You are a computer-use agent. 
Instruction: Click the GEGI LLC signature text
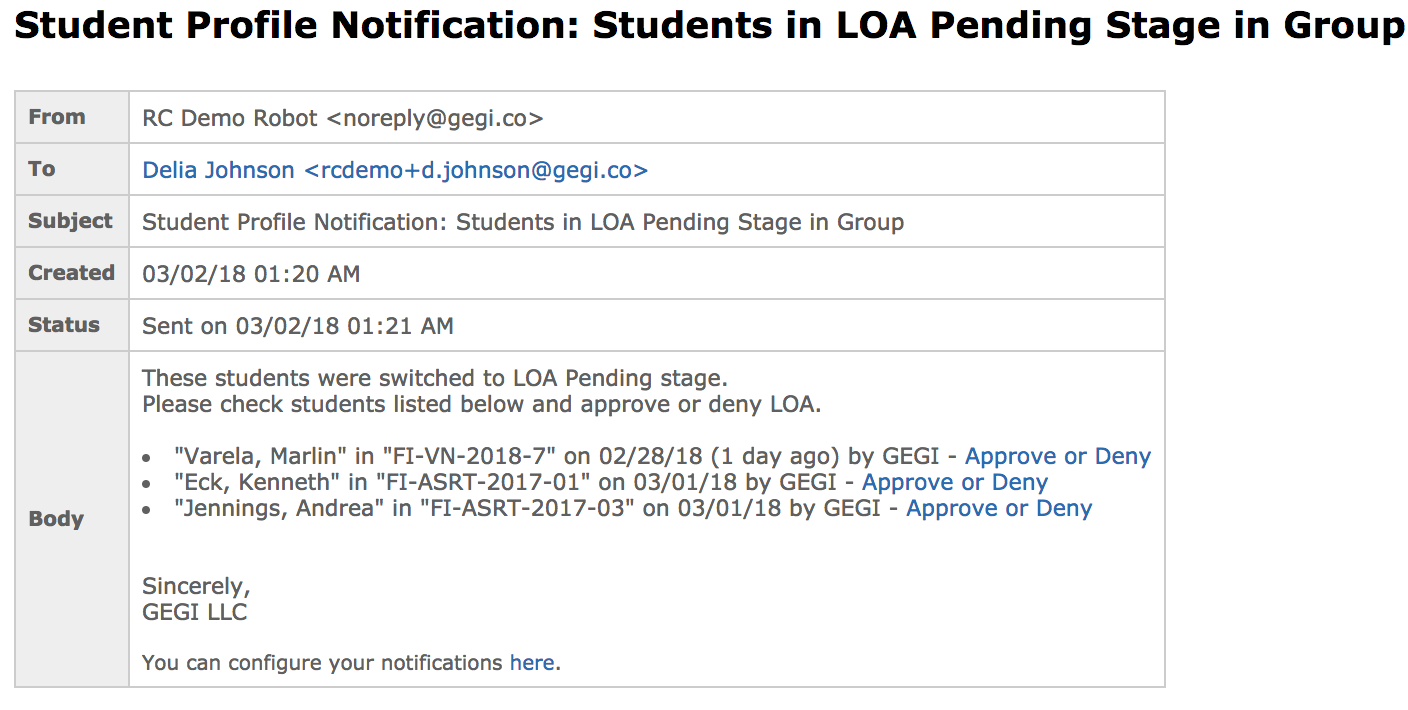[194, 612]
